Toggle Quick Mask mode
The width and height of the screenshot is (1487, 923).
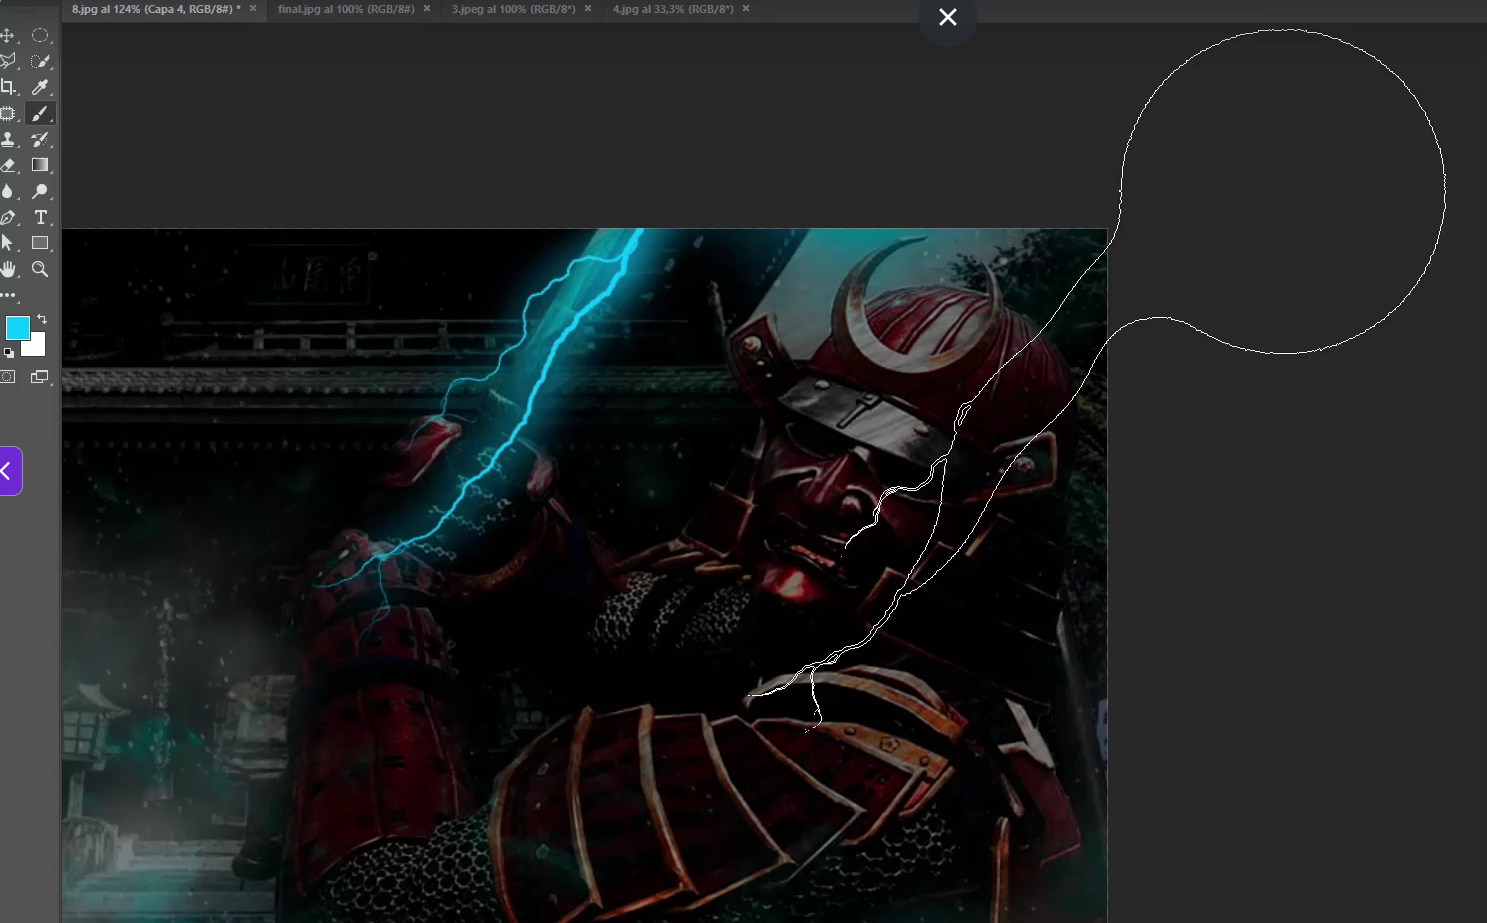click(8, 377)
